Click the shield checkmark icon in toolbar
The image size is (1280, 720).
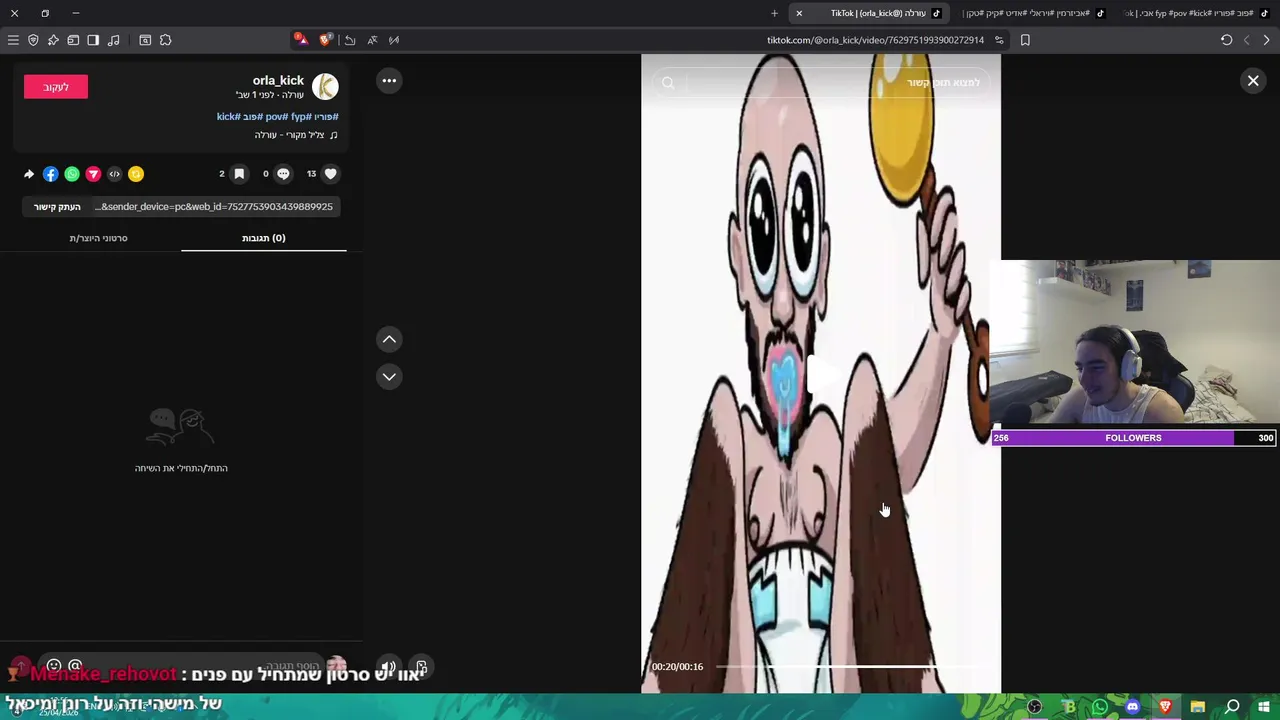pyautogui.click(x=33, y=40)
